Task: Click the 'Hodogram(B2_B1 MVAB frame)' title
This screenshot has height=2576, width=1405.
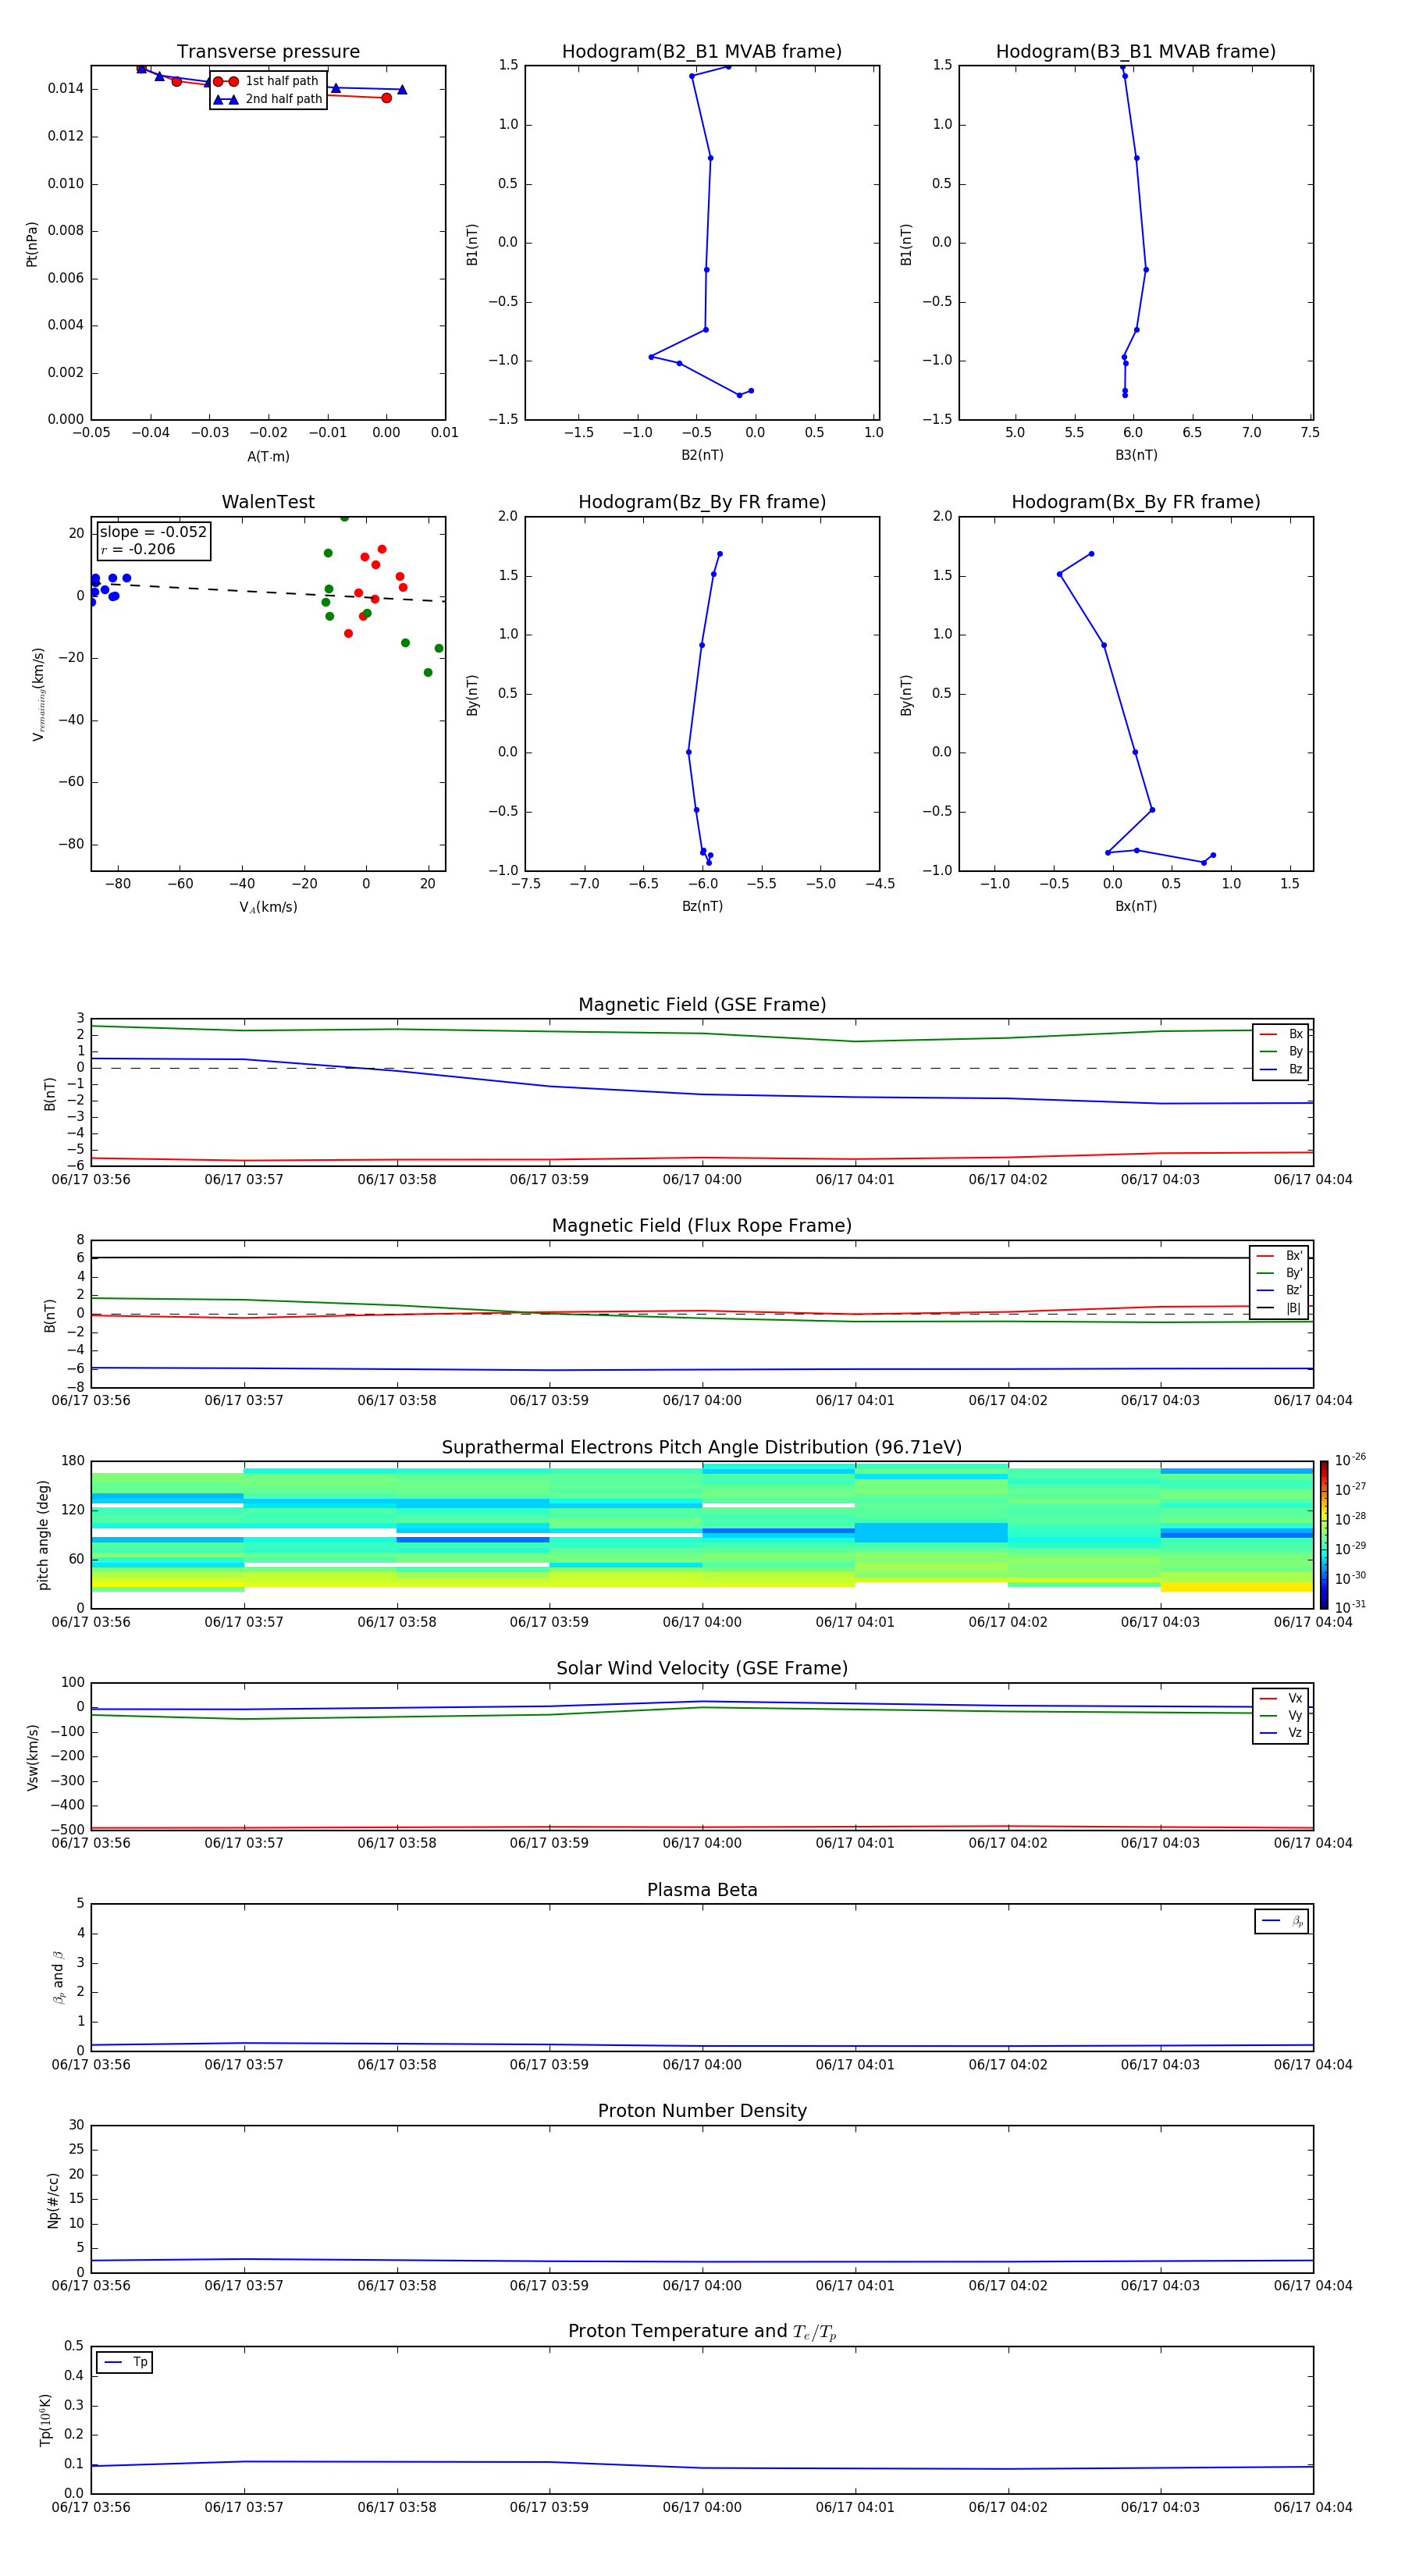Action: pos(702,52)
